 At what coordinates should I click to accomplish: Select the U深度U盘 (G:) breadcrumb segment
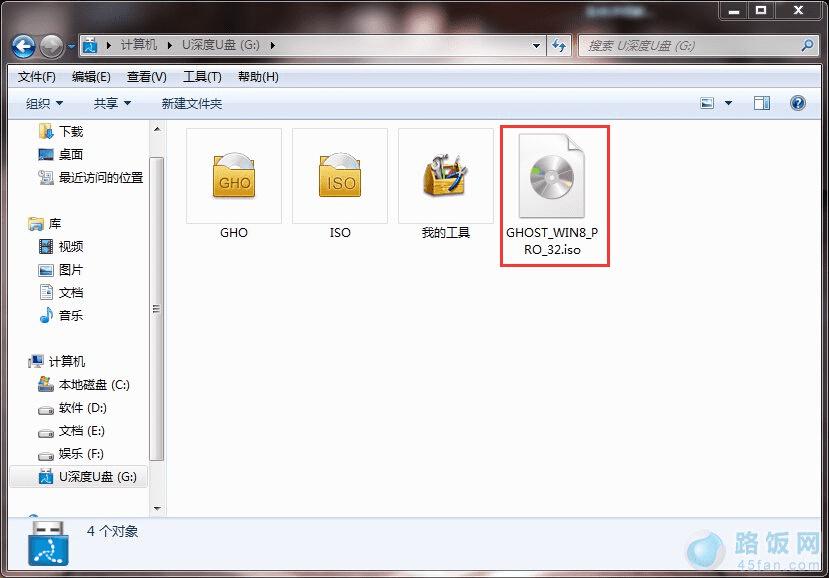[221, 45]
